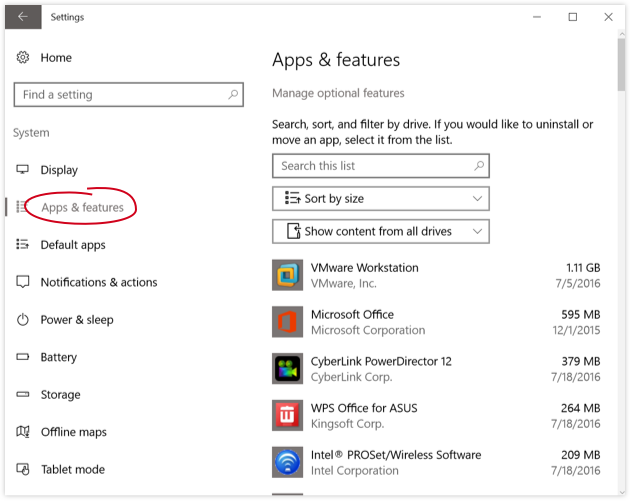The image size is (630, 501).
Task: Select Battery in the sidebar
Action: tap(59, 357)
